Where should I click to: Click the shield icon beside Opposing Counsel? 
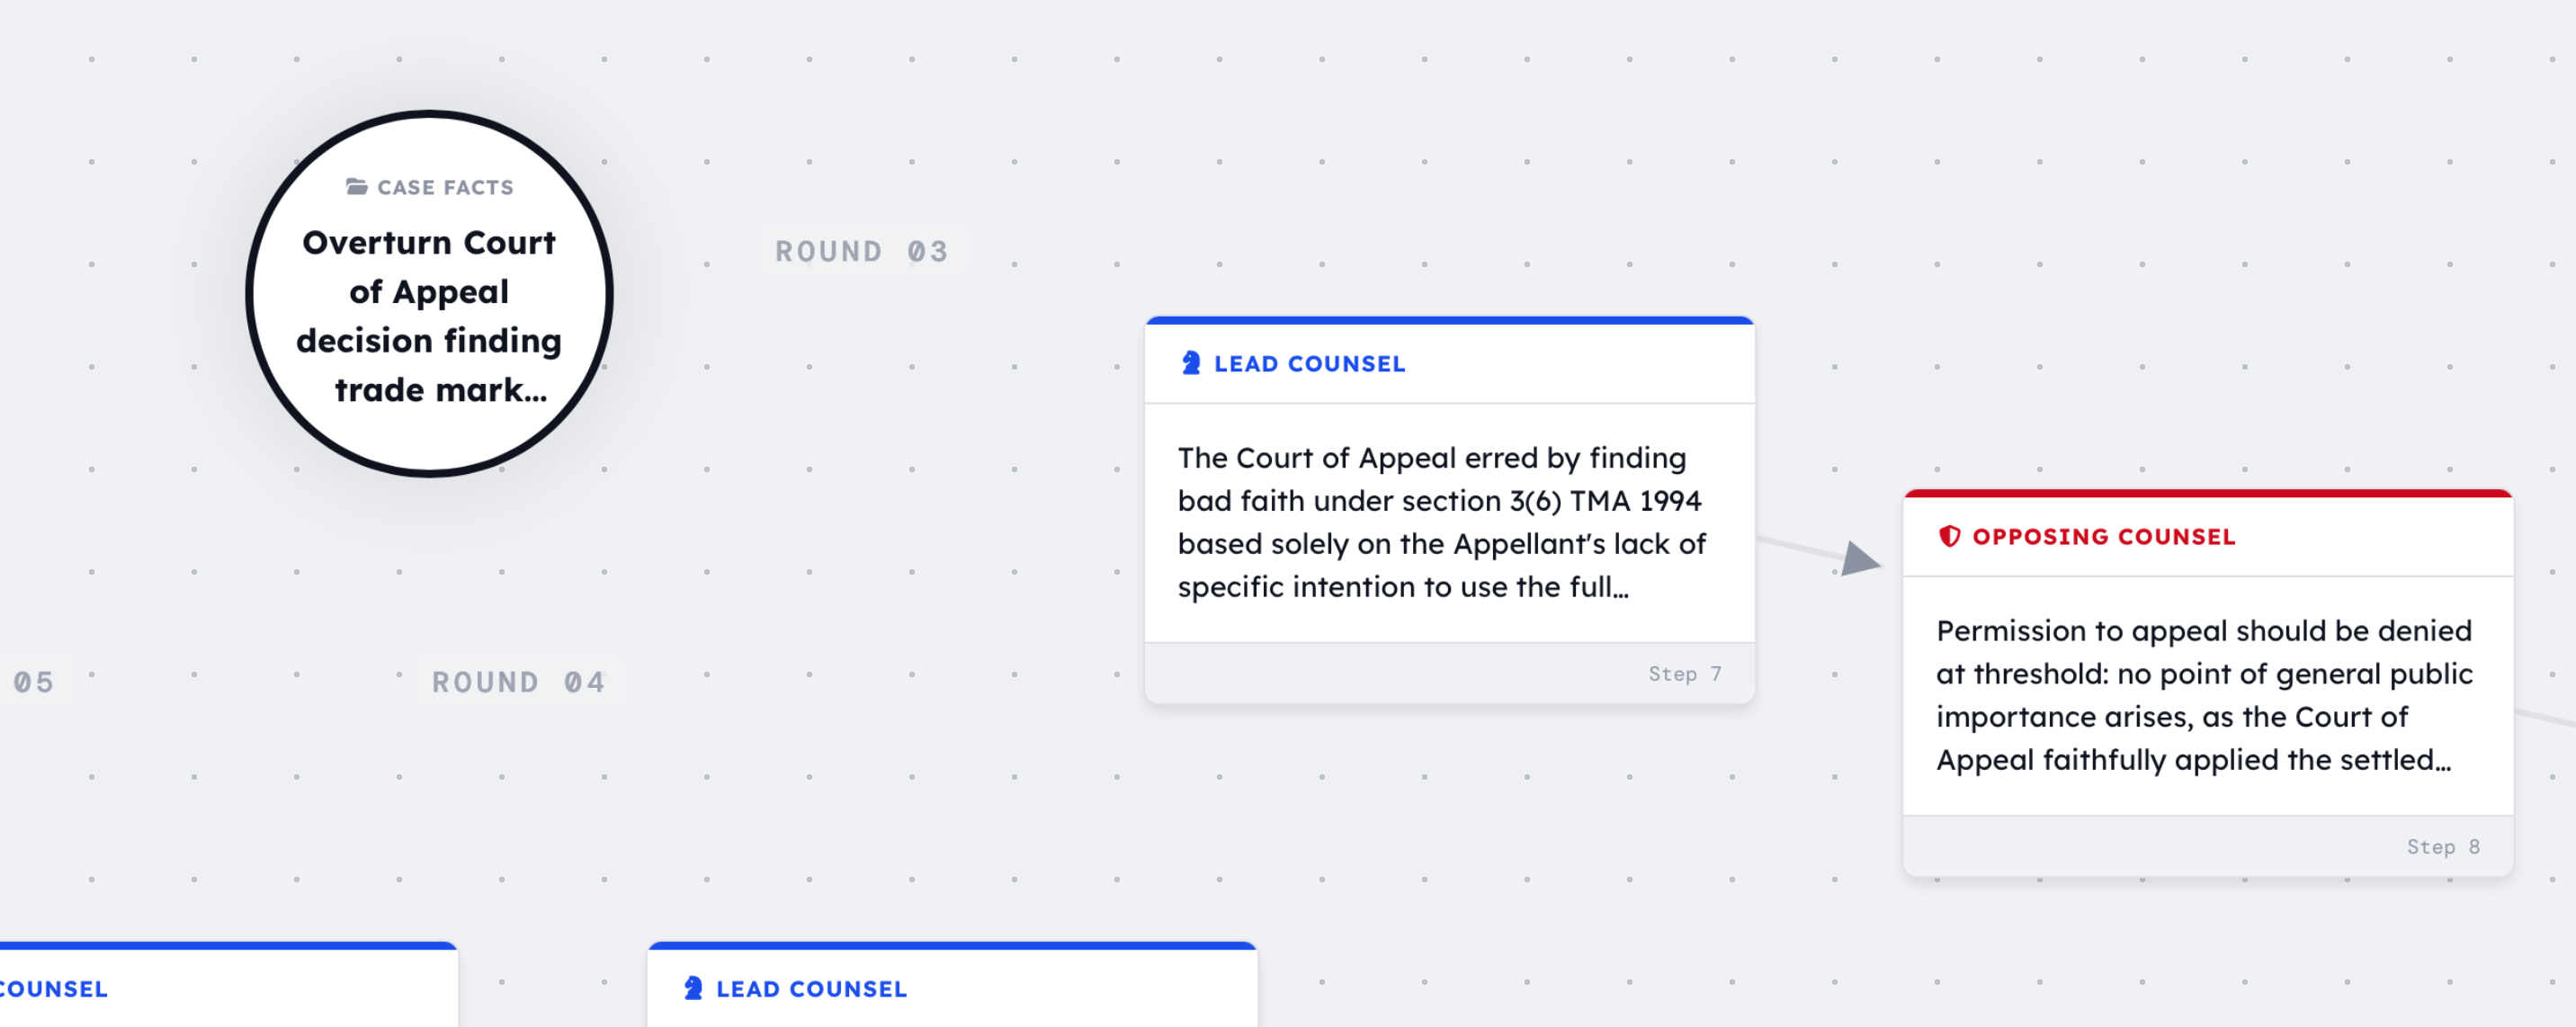(x=1949, y=537)
